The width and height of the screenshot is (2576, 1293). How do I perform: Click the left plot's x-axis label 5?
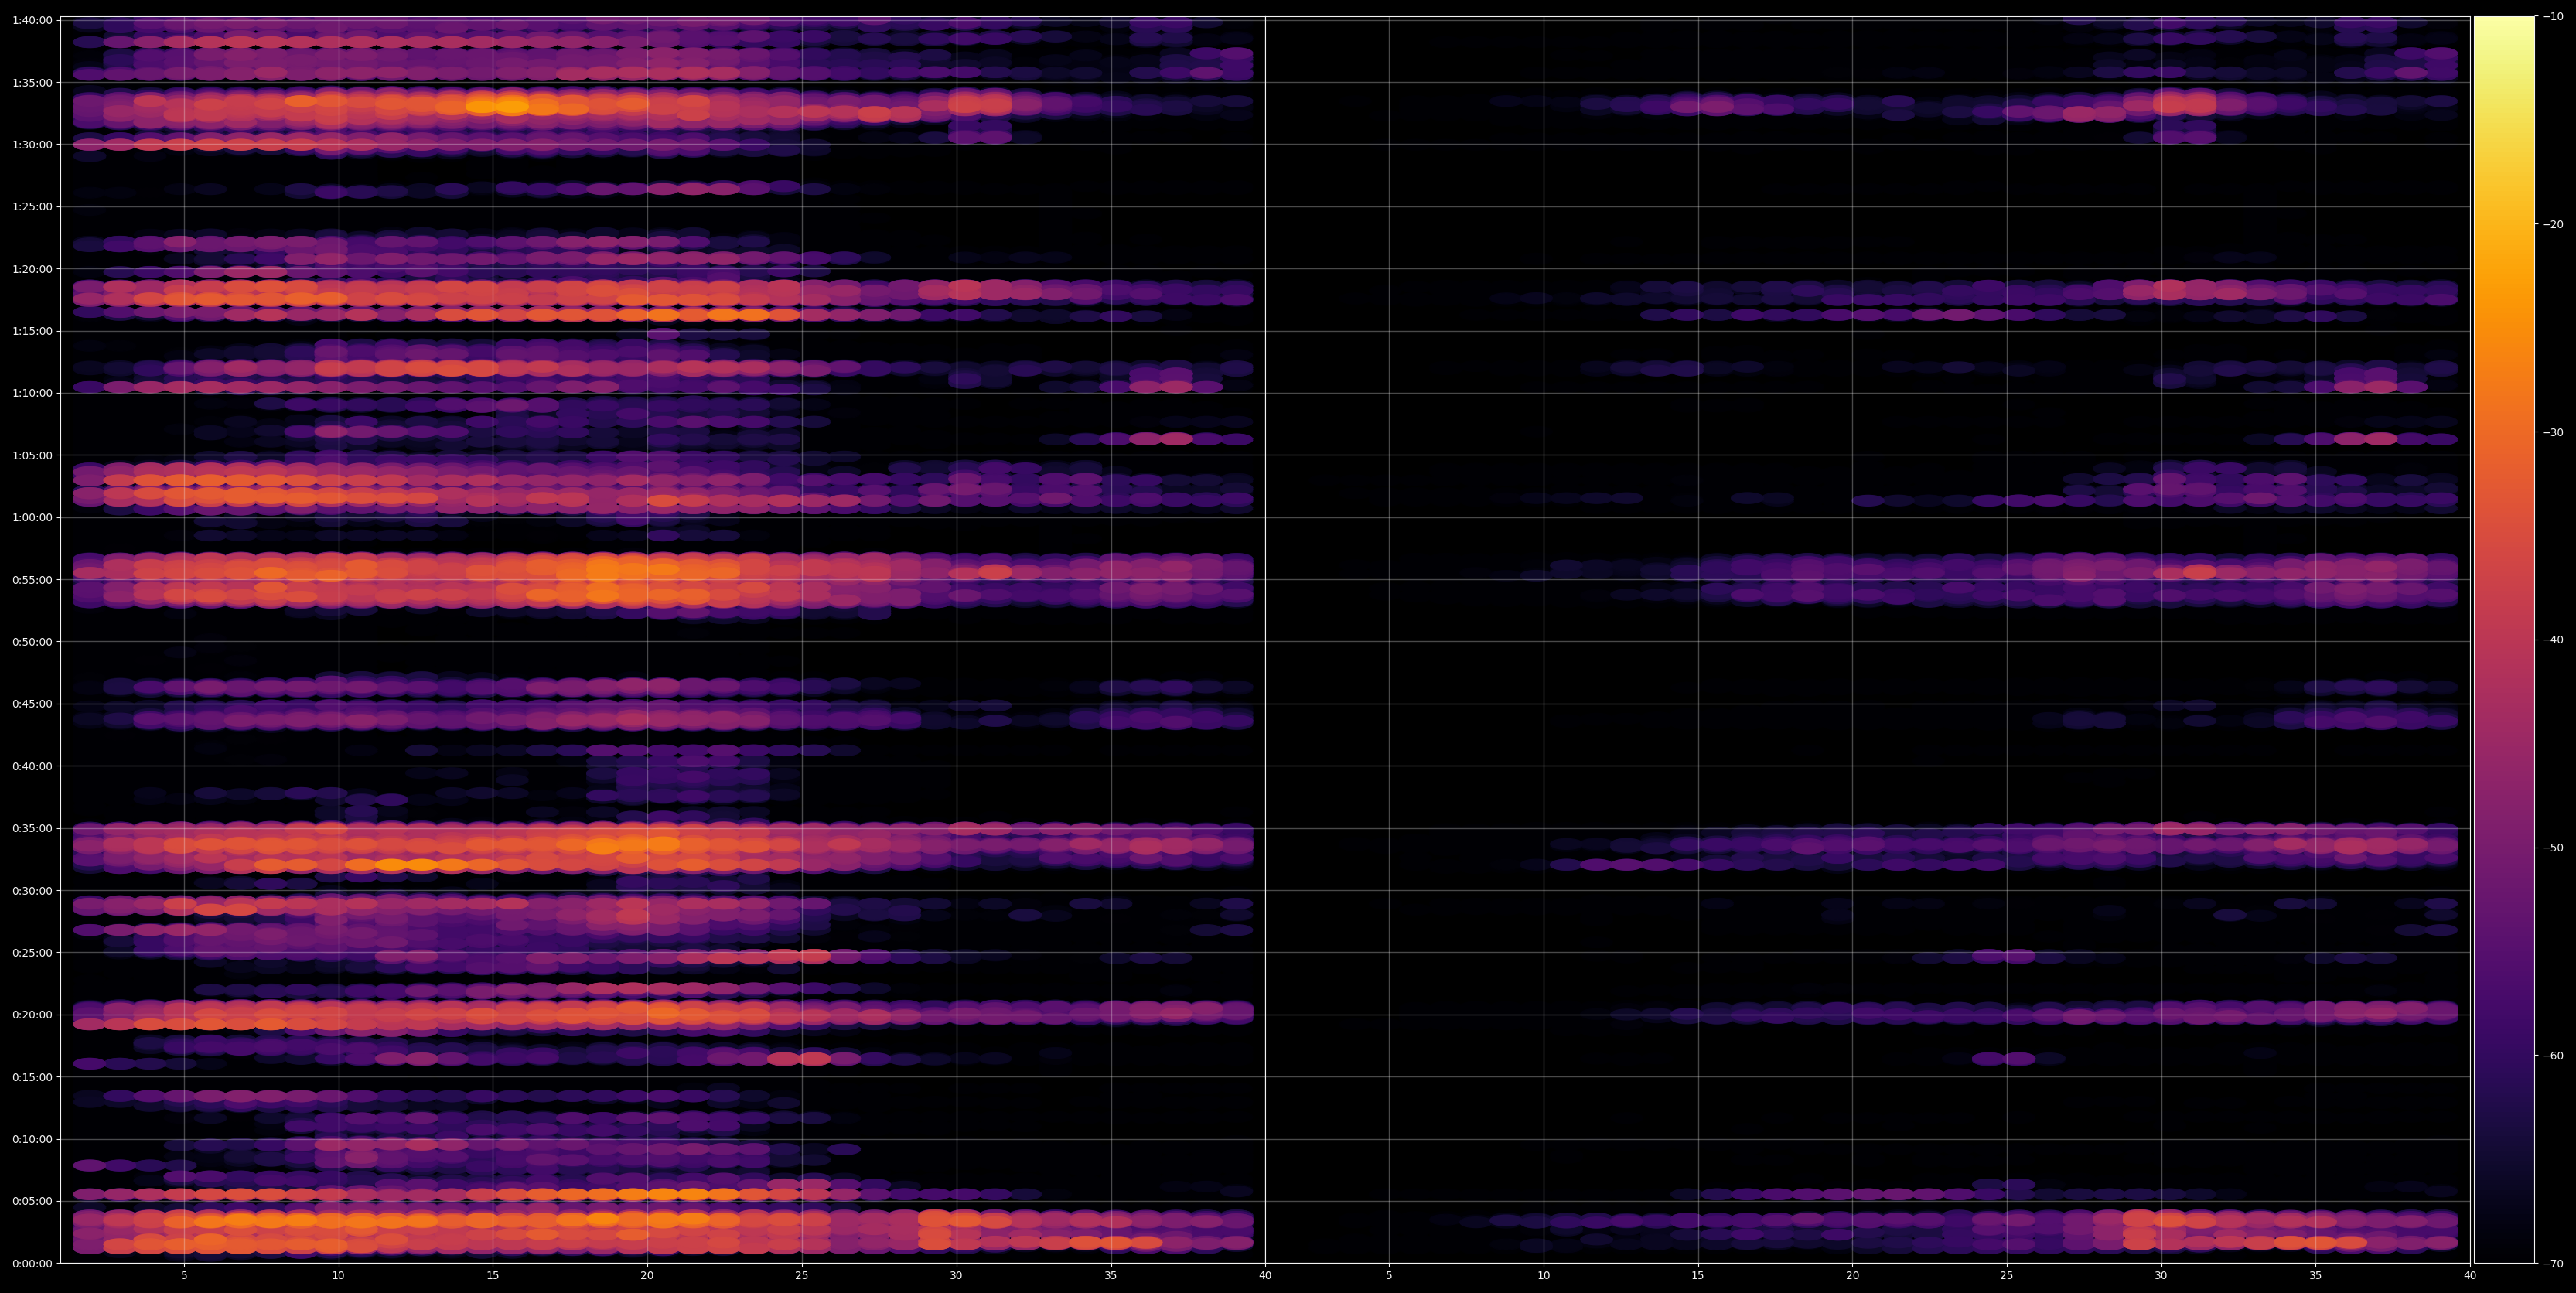[184, 1276]
